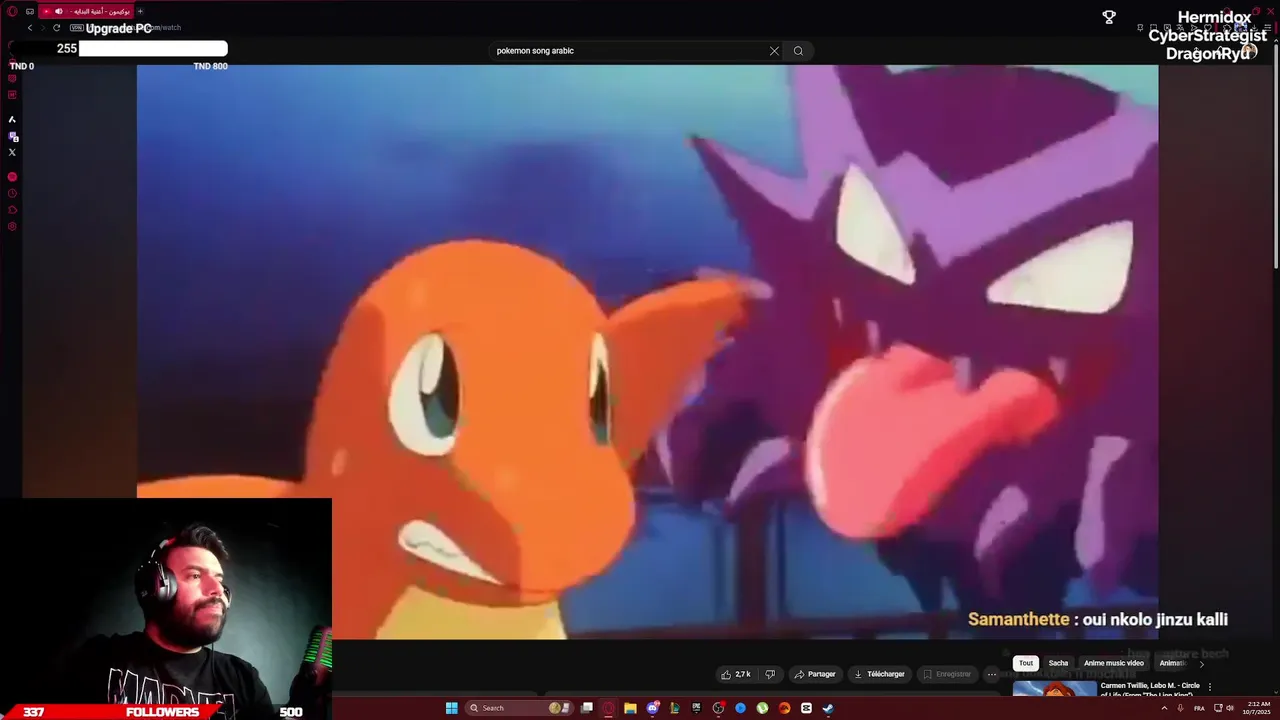
Task: Open File Explorer from the taskbar
Action: [x=630, y=708]
